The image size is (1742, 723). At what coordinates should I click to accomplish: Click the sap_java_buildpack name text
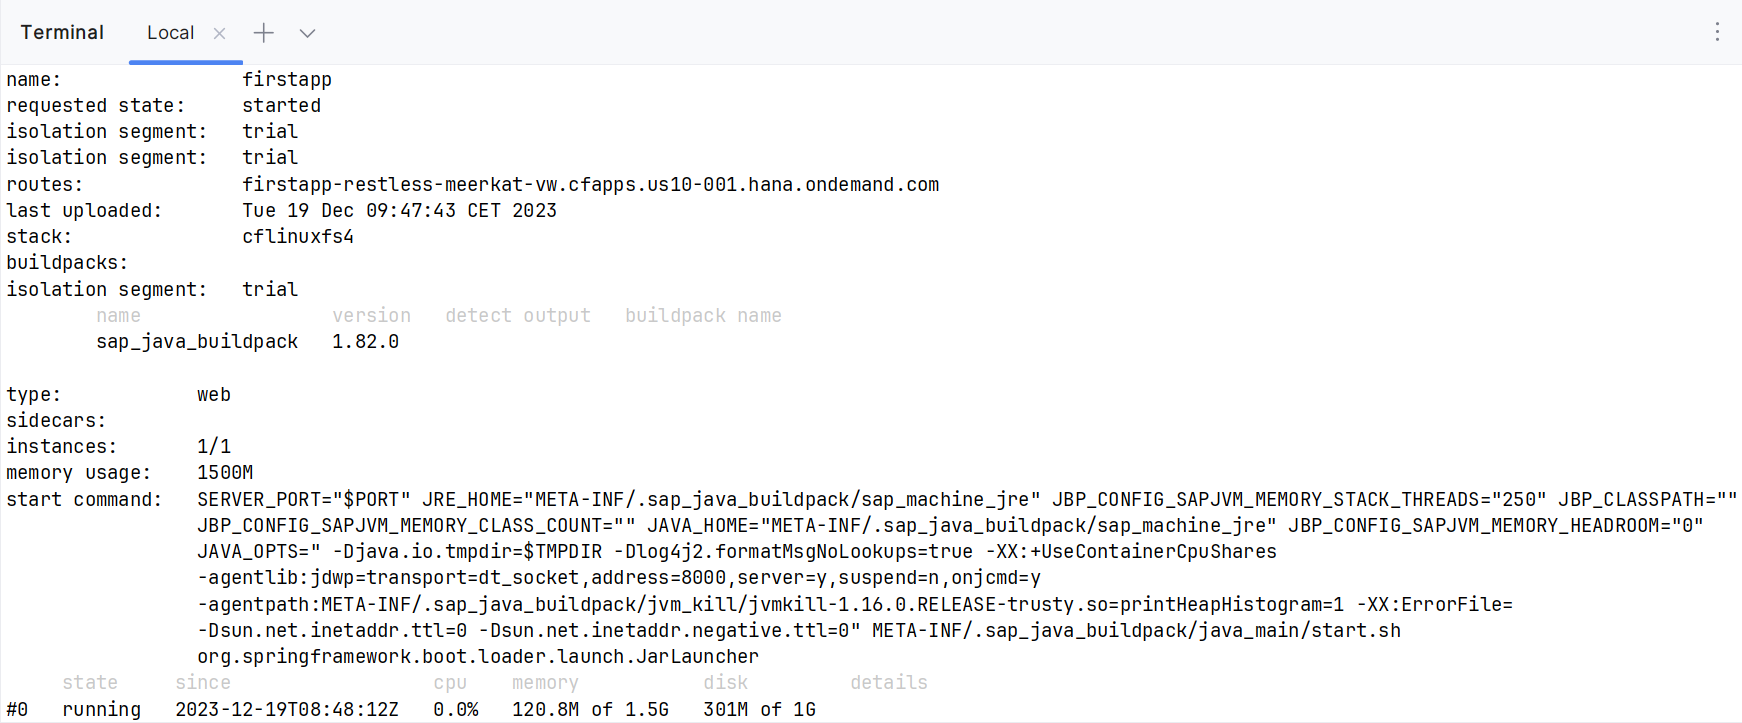pos(197,342)
